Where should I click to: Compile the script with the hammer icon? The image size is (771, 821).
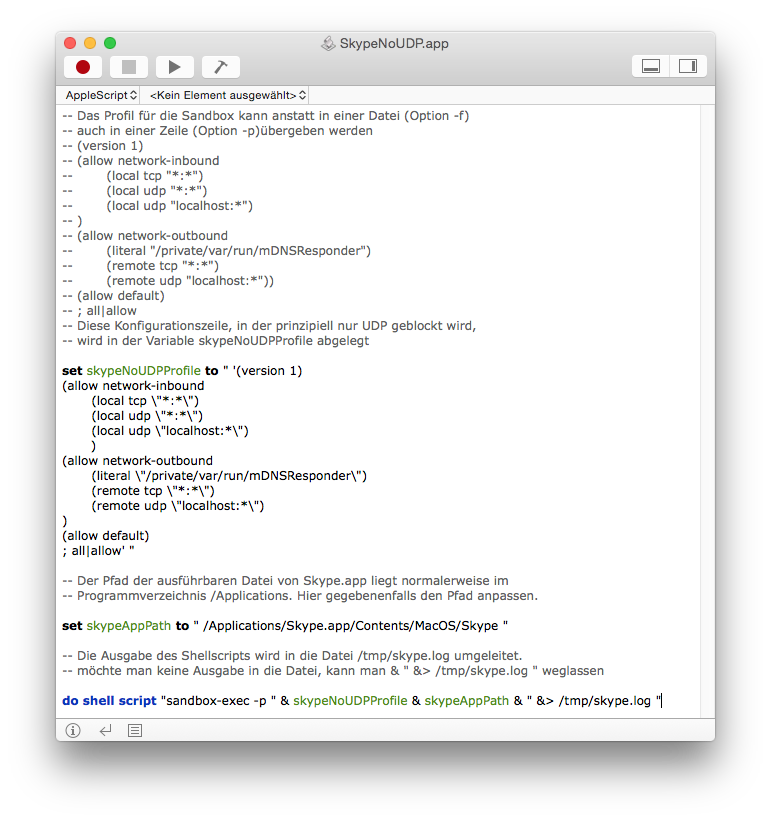[x=221, y=67]
